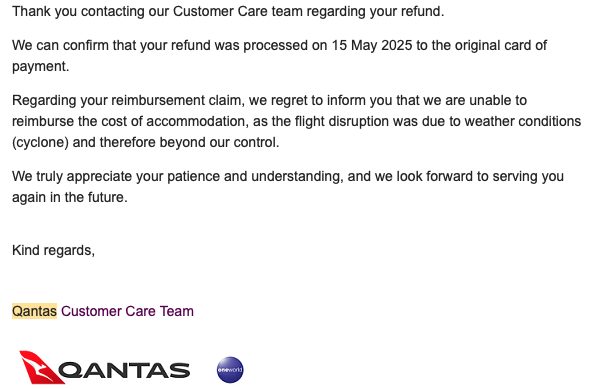Place cursor at Thank you opening words
Viewport: 596px width, 389px height.
click(x=44, y=11)
